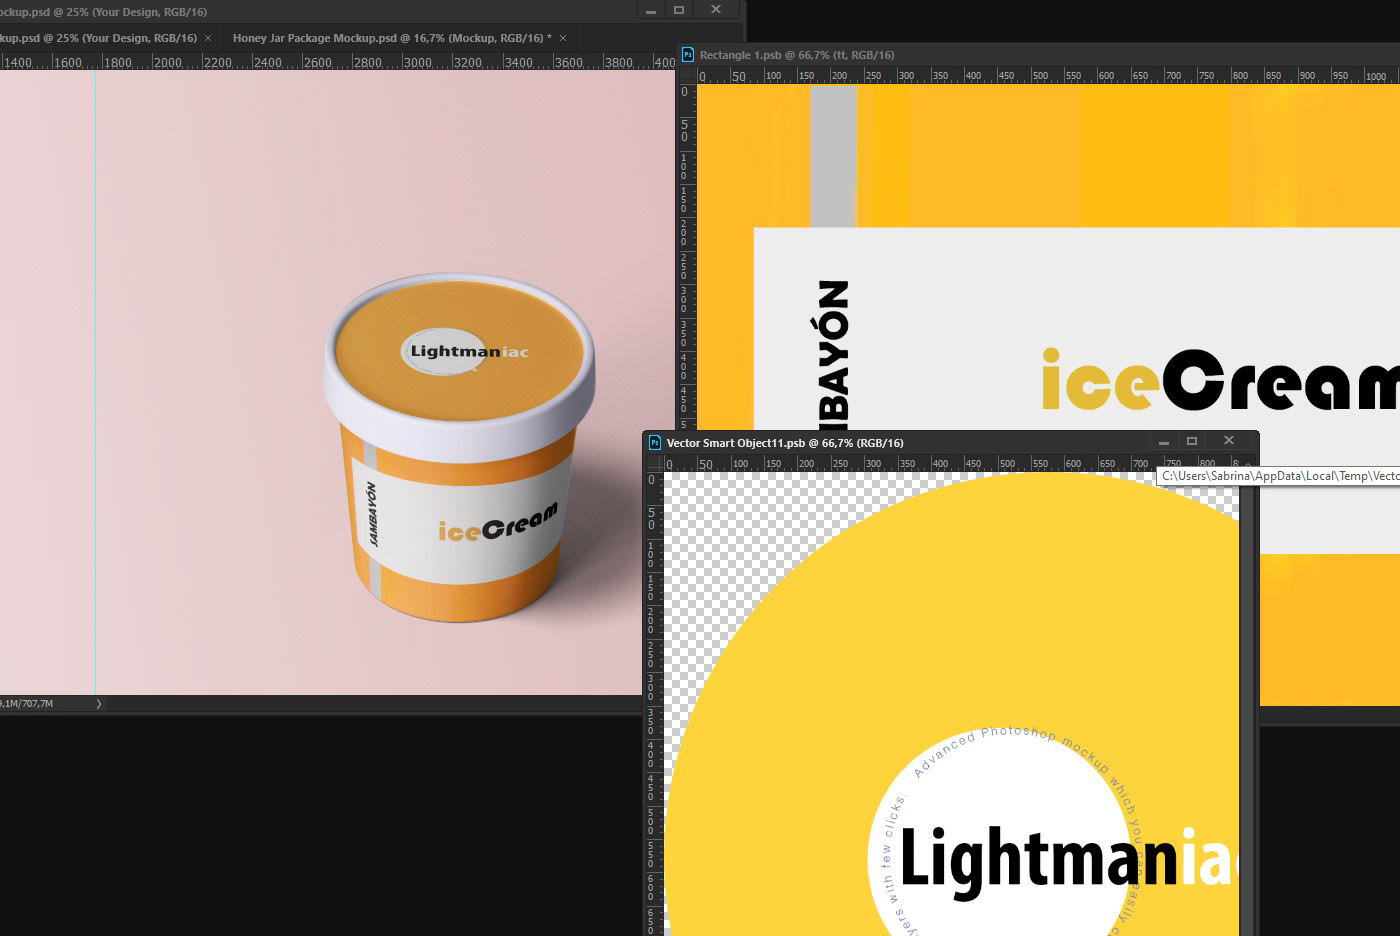Click the ruler origin corner in Vector Smart Object11.psb
The image size is (1400, 936).
[654, 463]
